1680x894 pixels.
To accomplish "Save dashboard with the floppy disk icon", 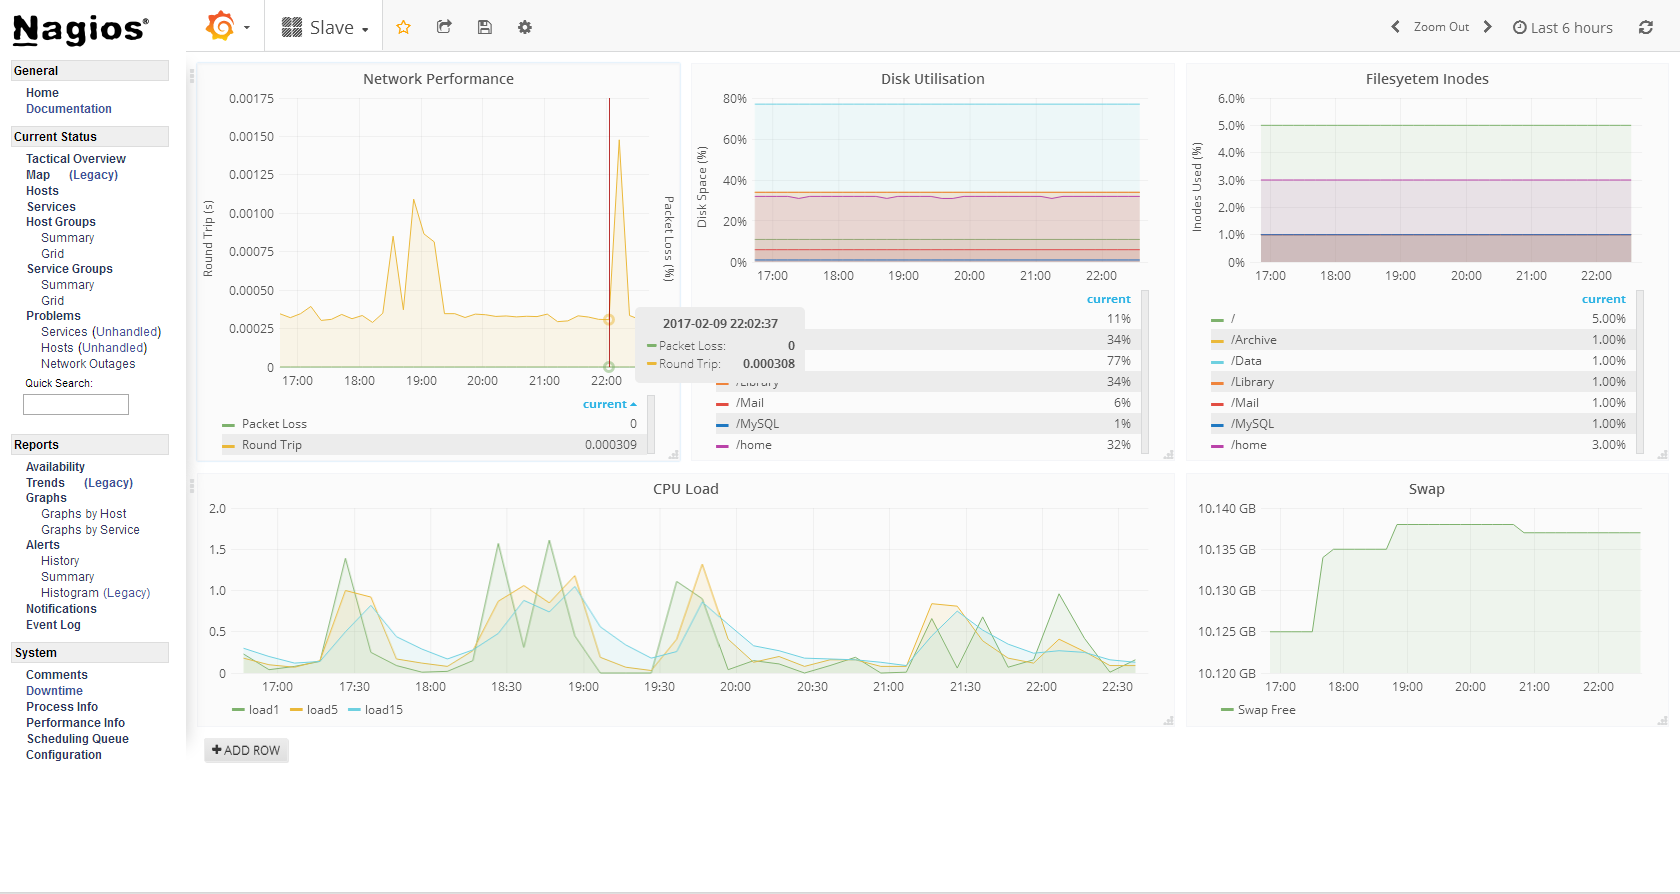I will click(485, 27).
